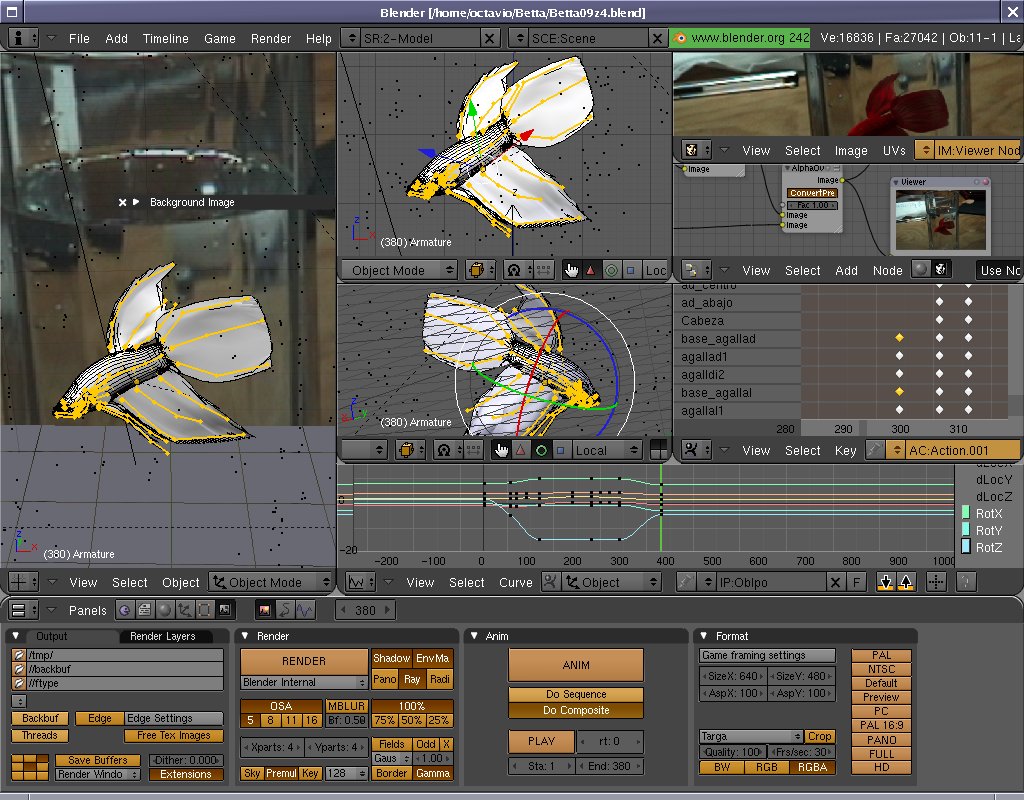Image resolution: width=1024 pixels, height=800 pixels.
Task: Click the paste-from-buffer up arrow in IPO header
Action: pos(906,582)
